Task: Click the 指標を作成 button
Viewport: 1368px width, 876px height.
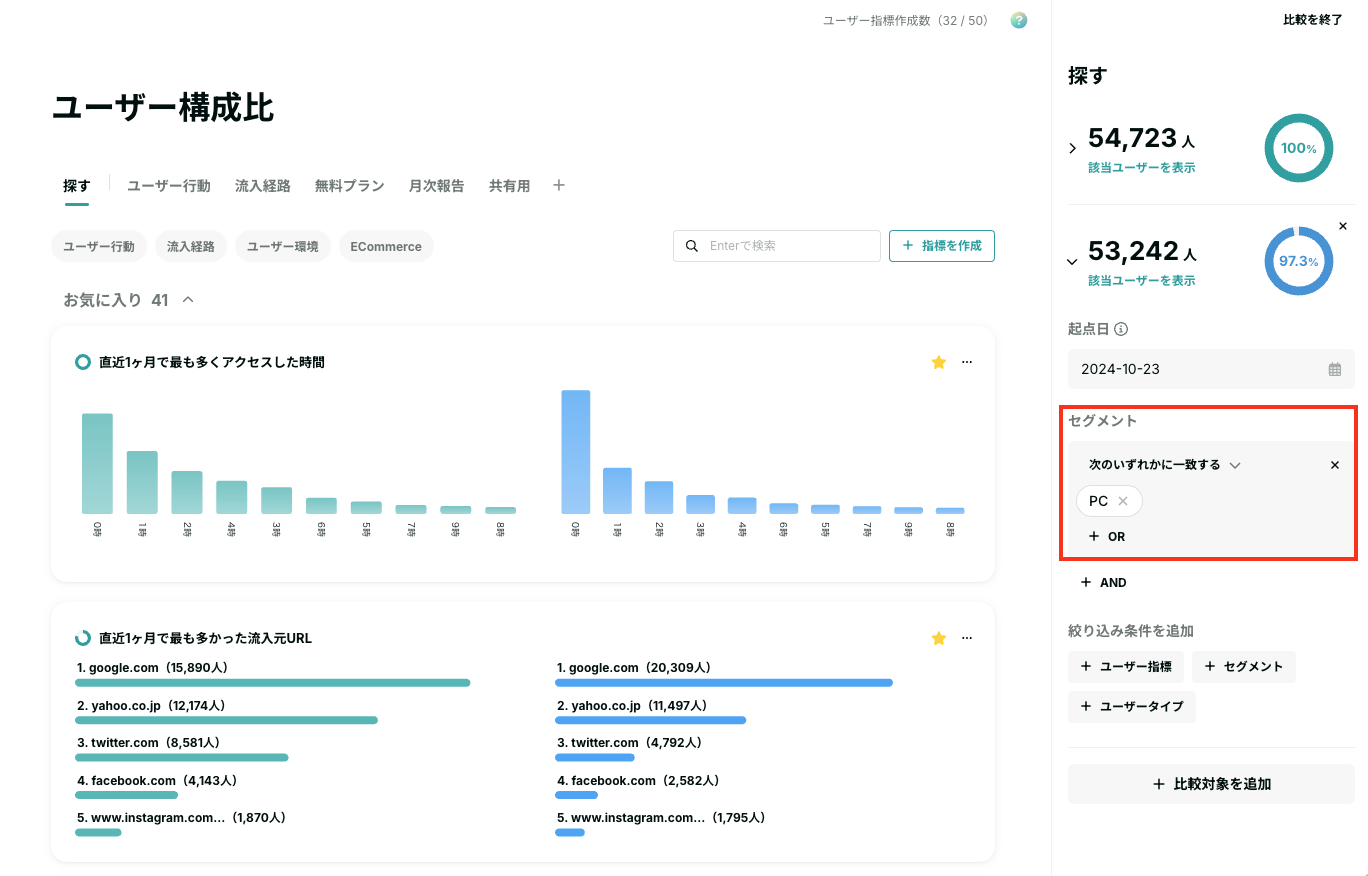Action: (x=942, y=246)
